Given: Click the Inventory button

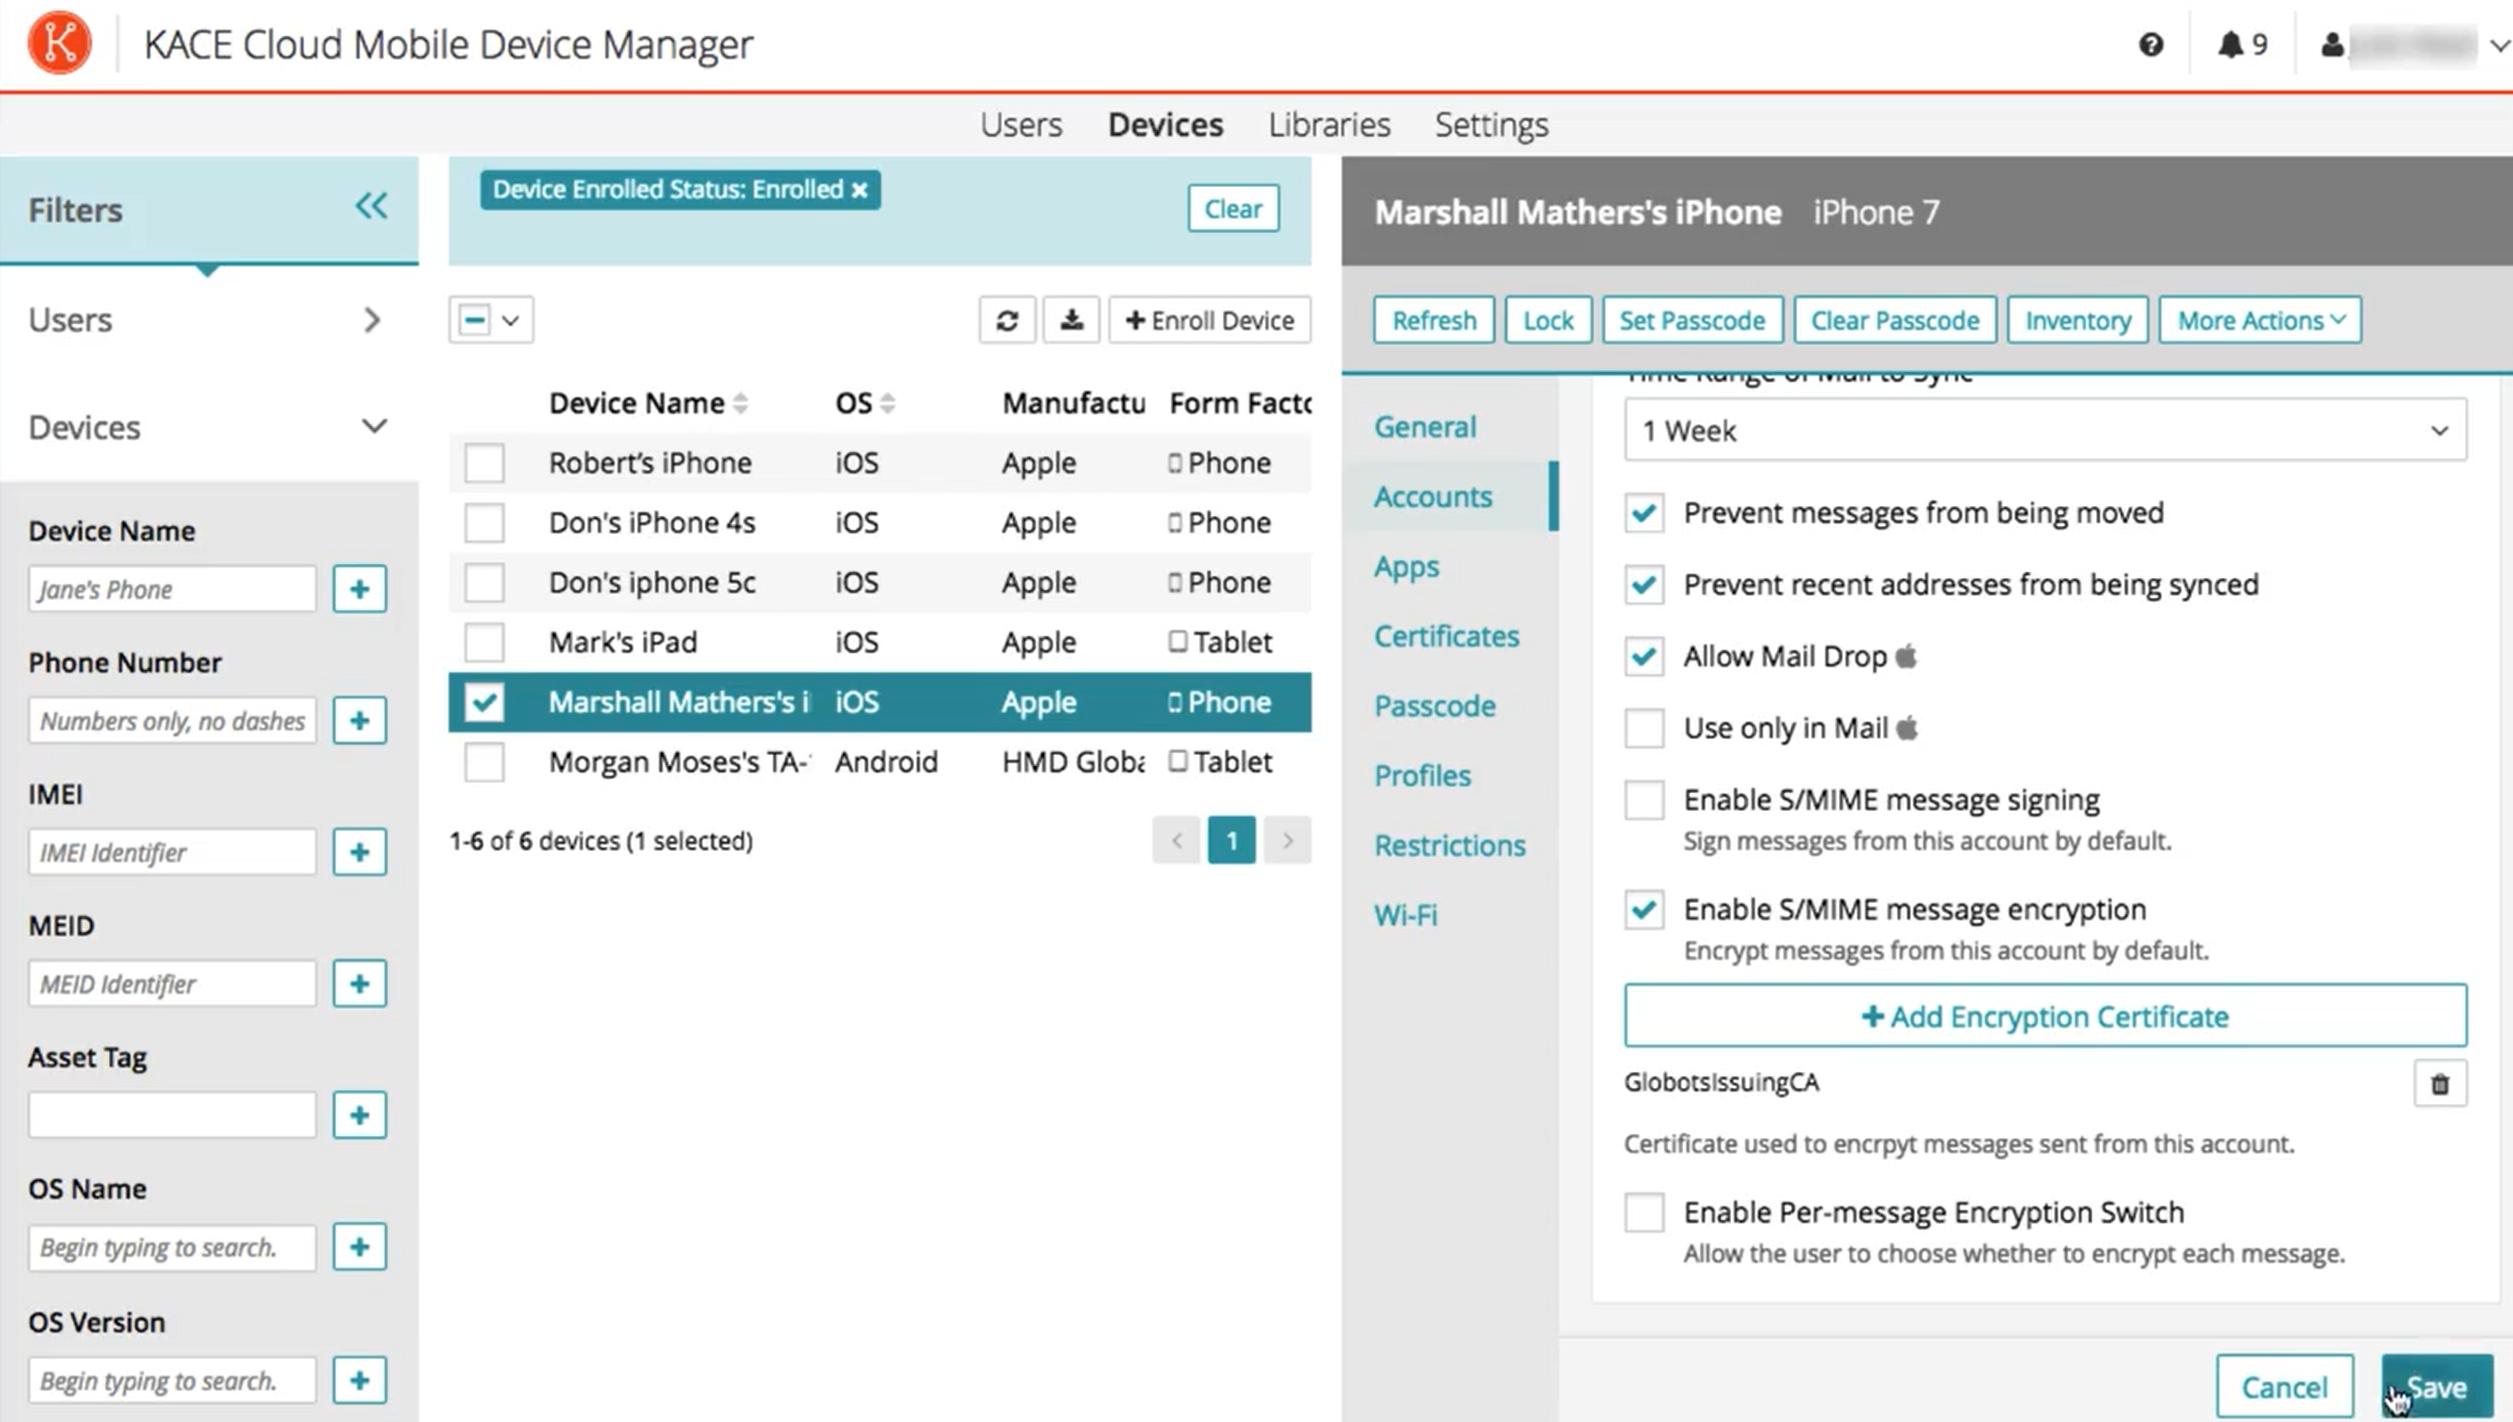Looking at the screenshot, I should [x=2077, y=320].
